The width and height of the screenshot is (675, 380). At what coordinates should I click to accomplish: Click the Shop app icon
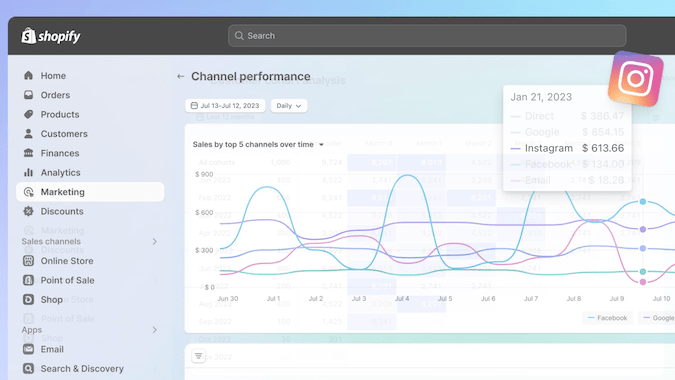point(28,300)
